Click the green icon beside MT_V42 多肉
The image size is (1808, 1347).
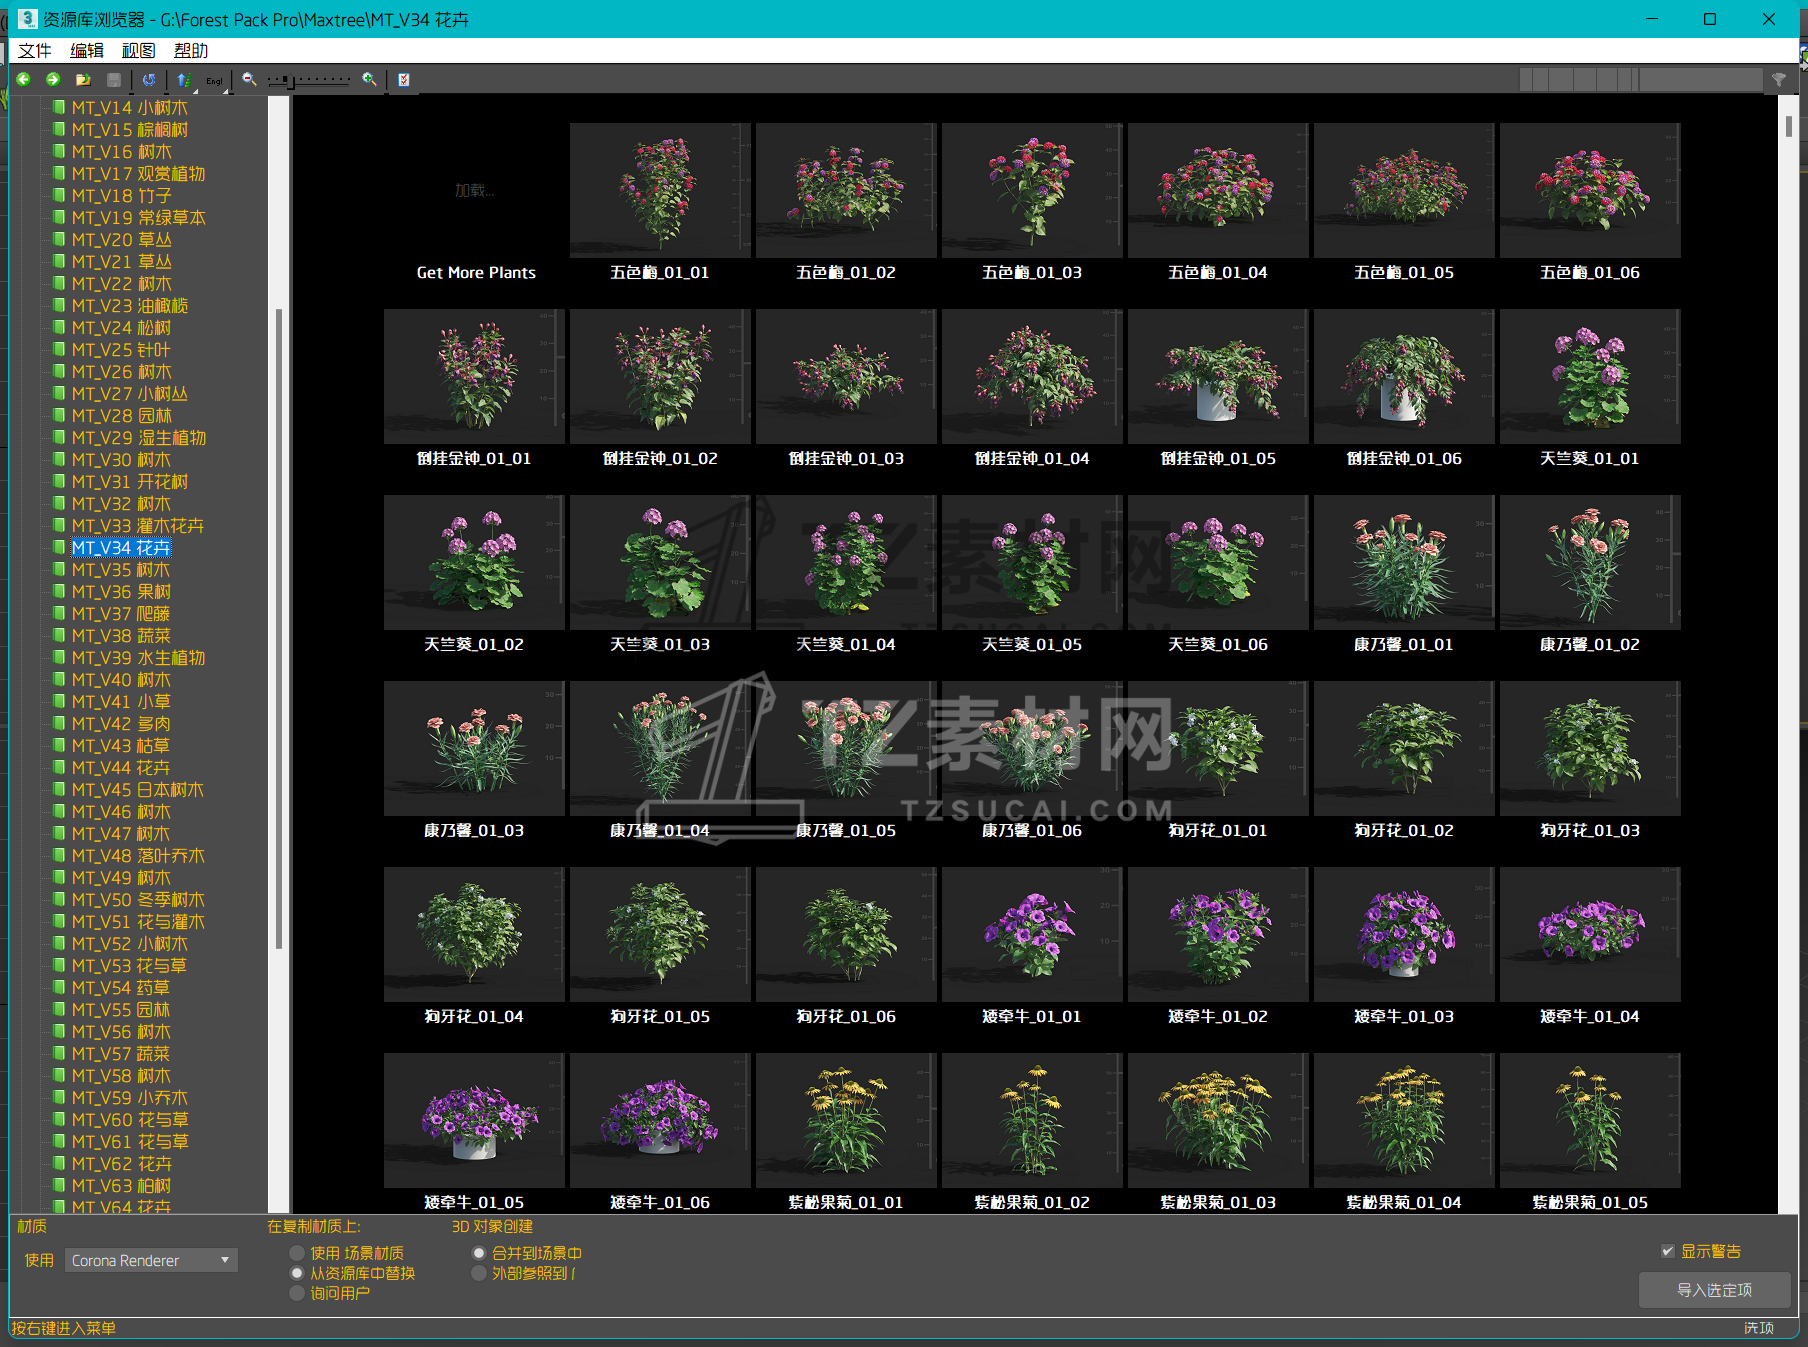coord(59,723)
